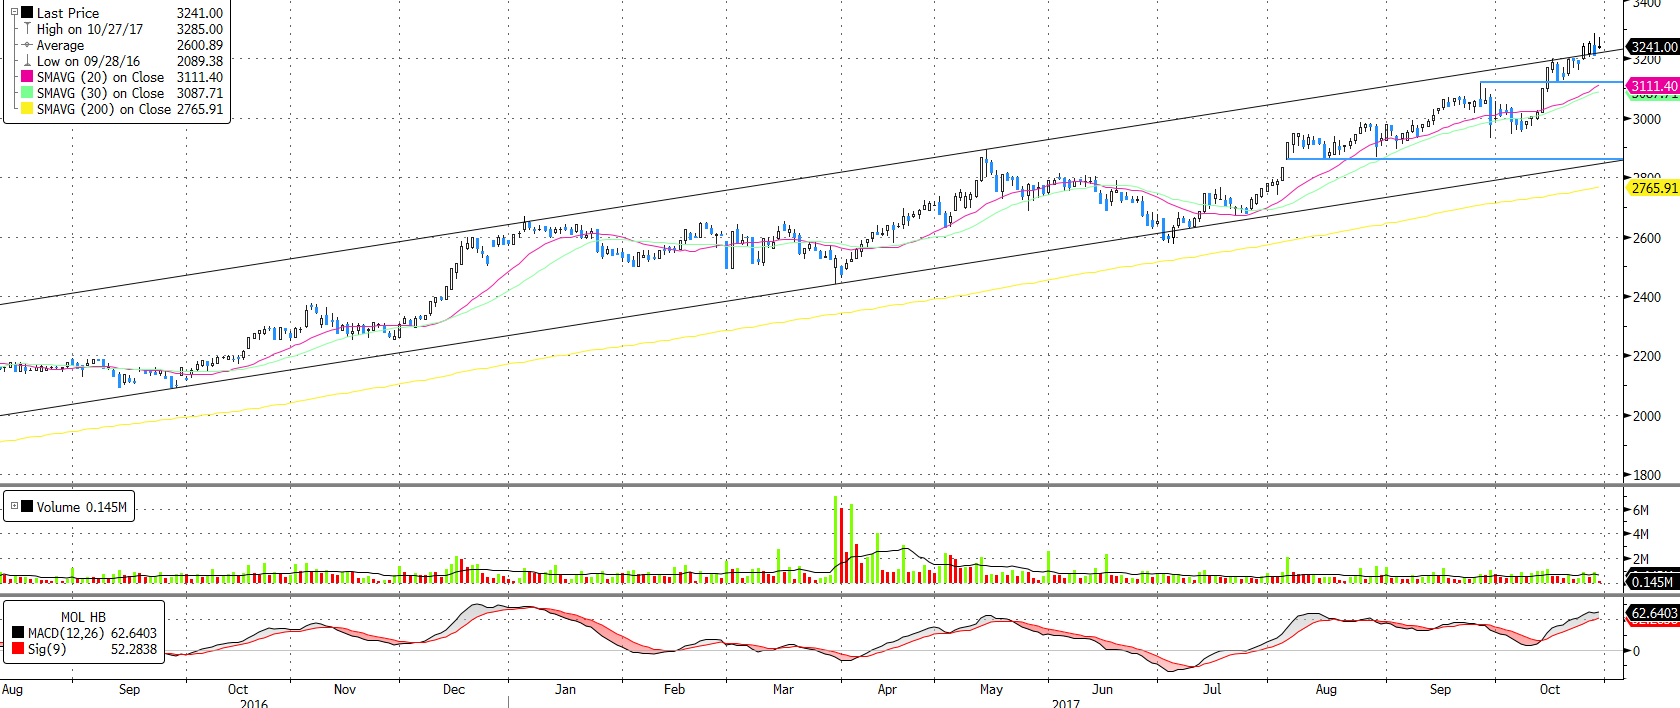Click the black Volume color swatch
The image size is (1680, 708).
coord(27,507)
